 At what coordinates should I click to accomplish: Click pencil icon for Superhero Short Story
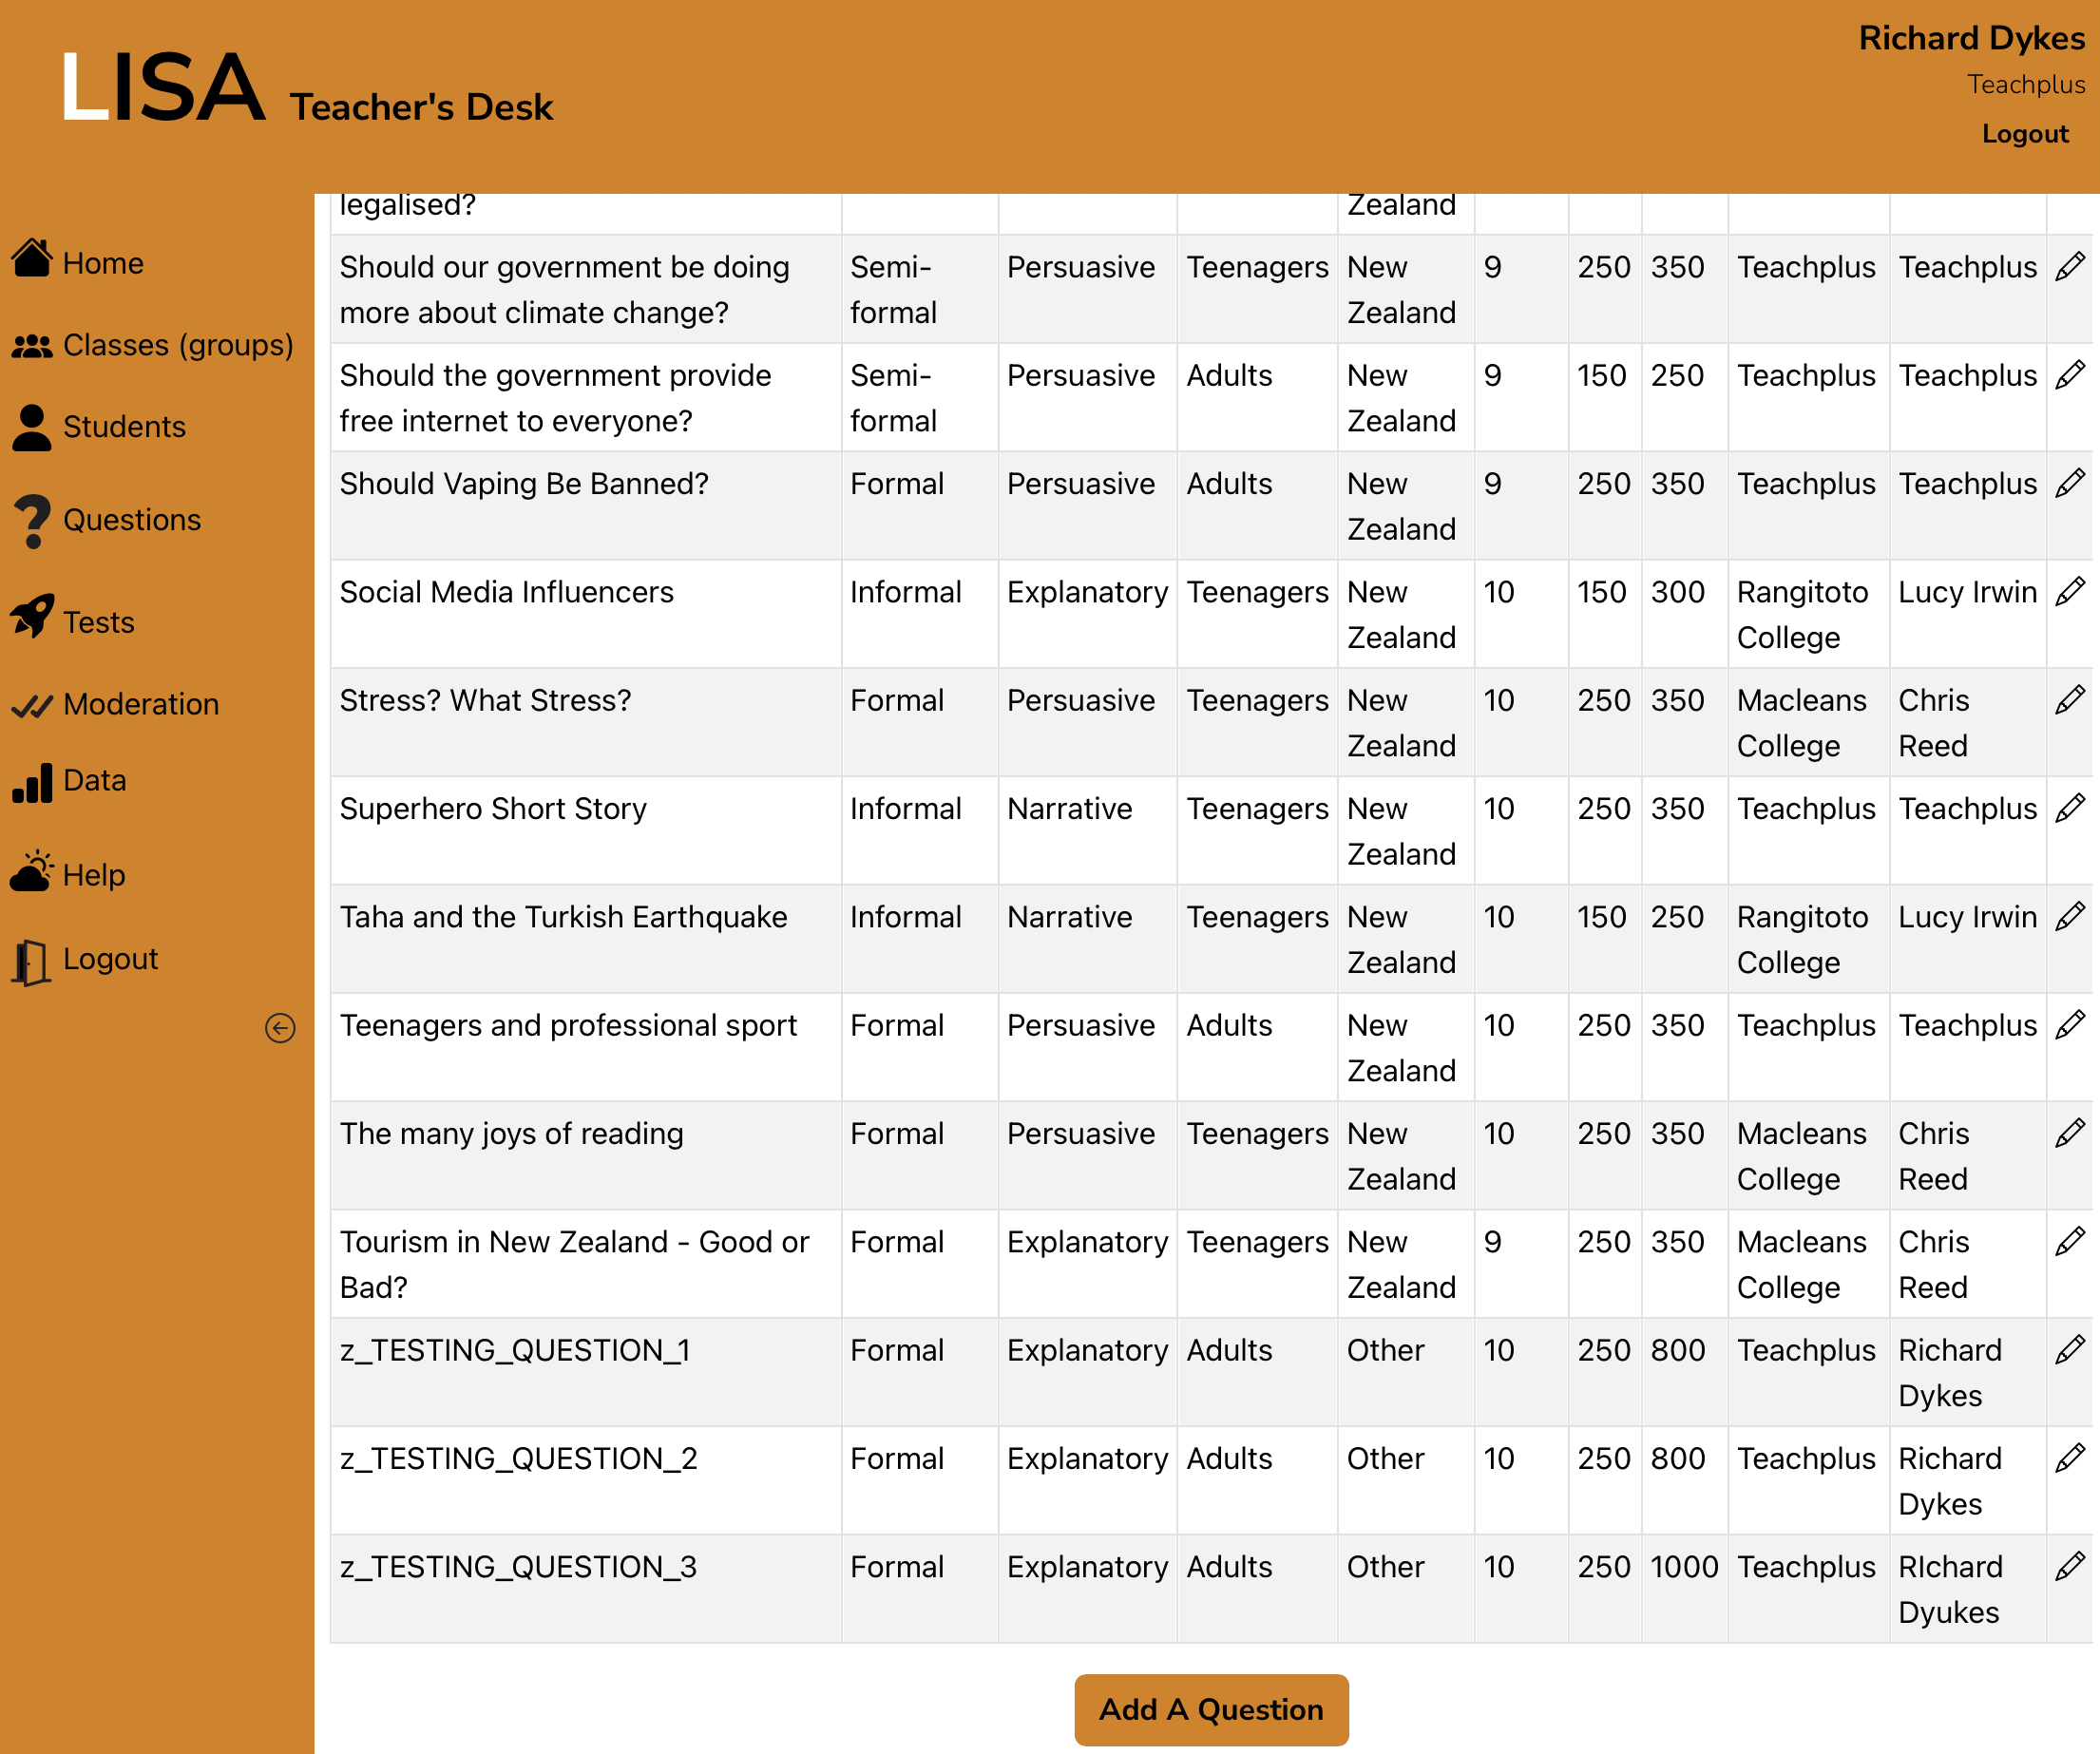point(2069,808)
